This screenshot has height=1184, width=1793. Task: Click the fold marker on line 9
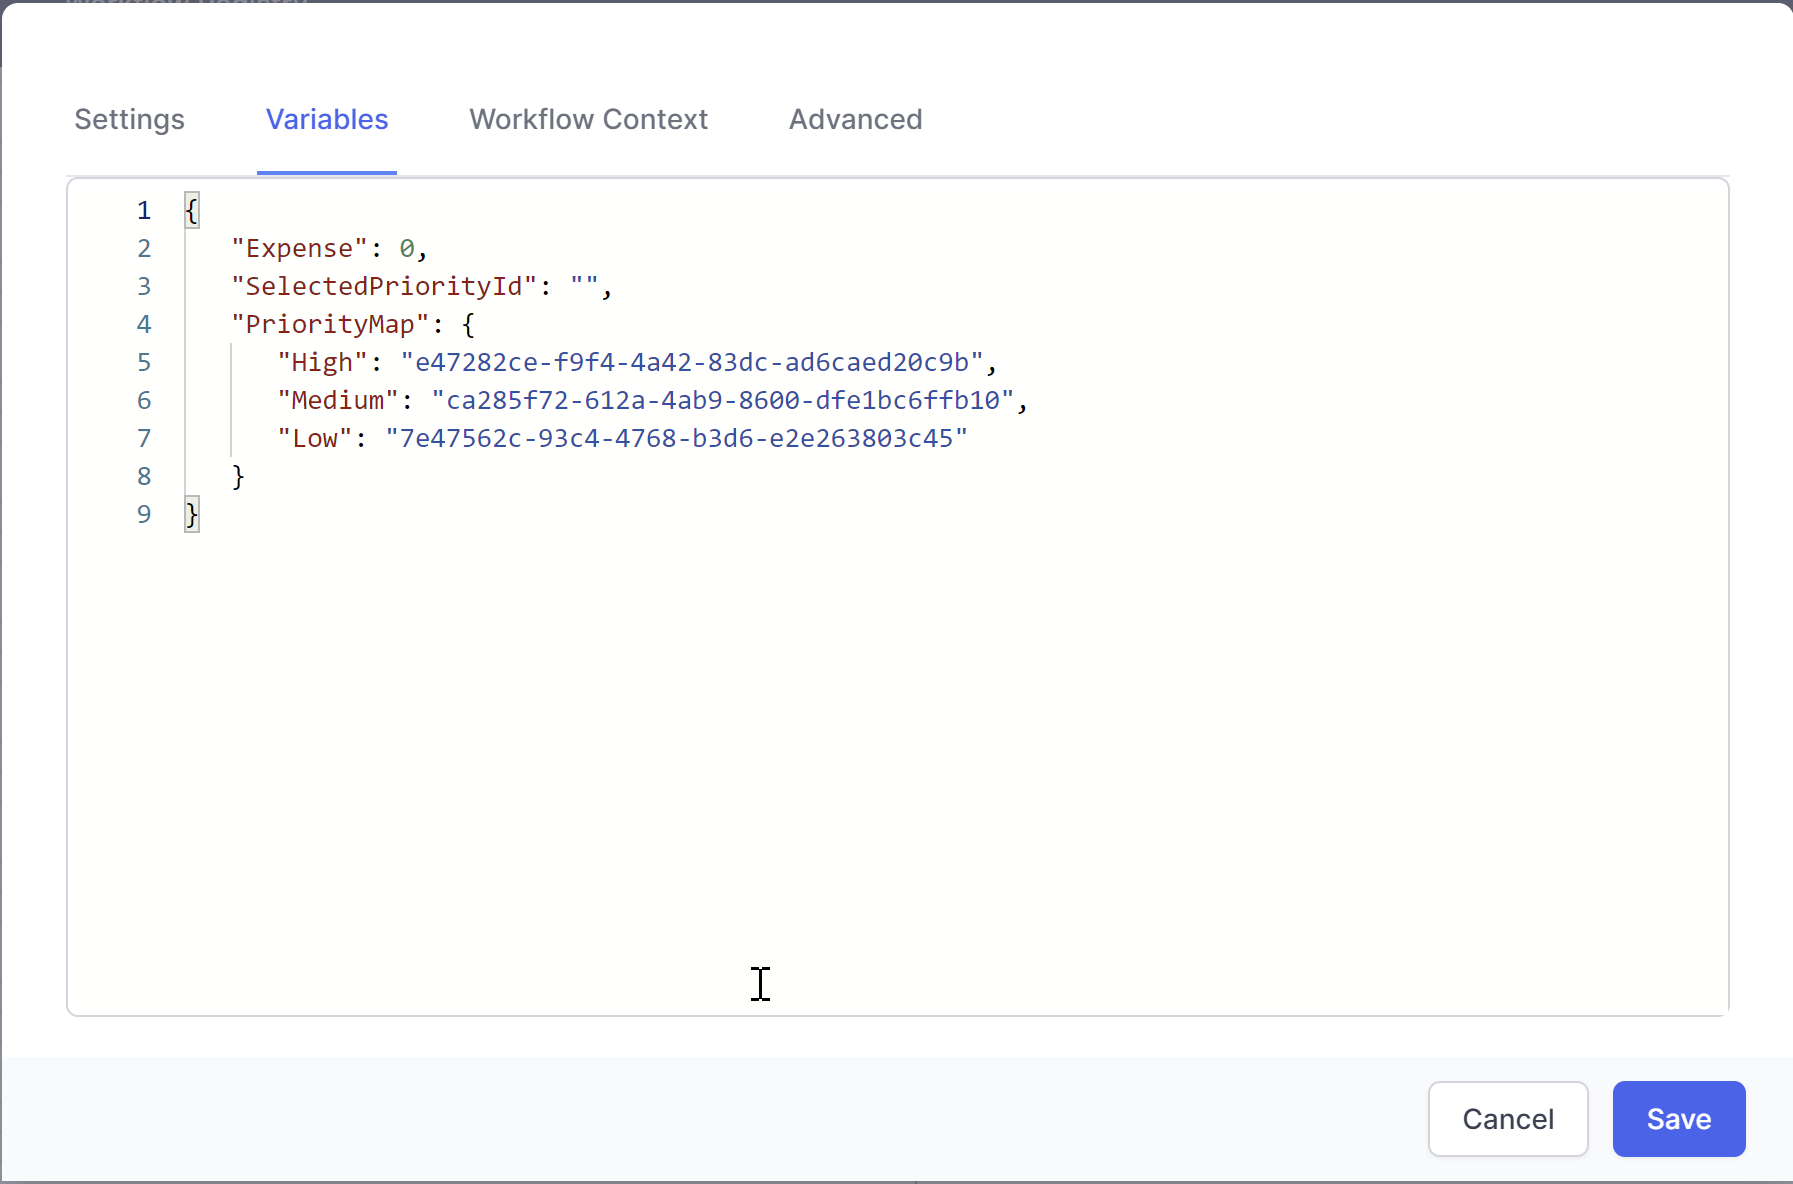(191, 513)
